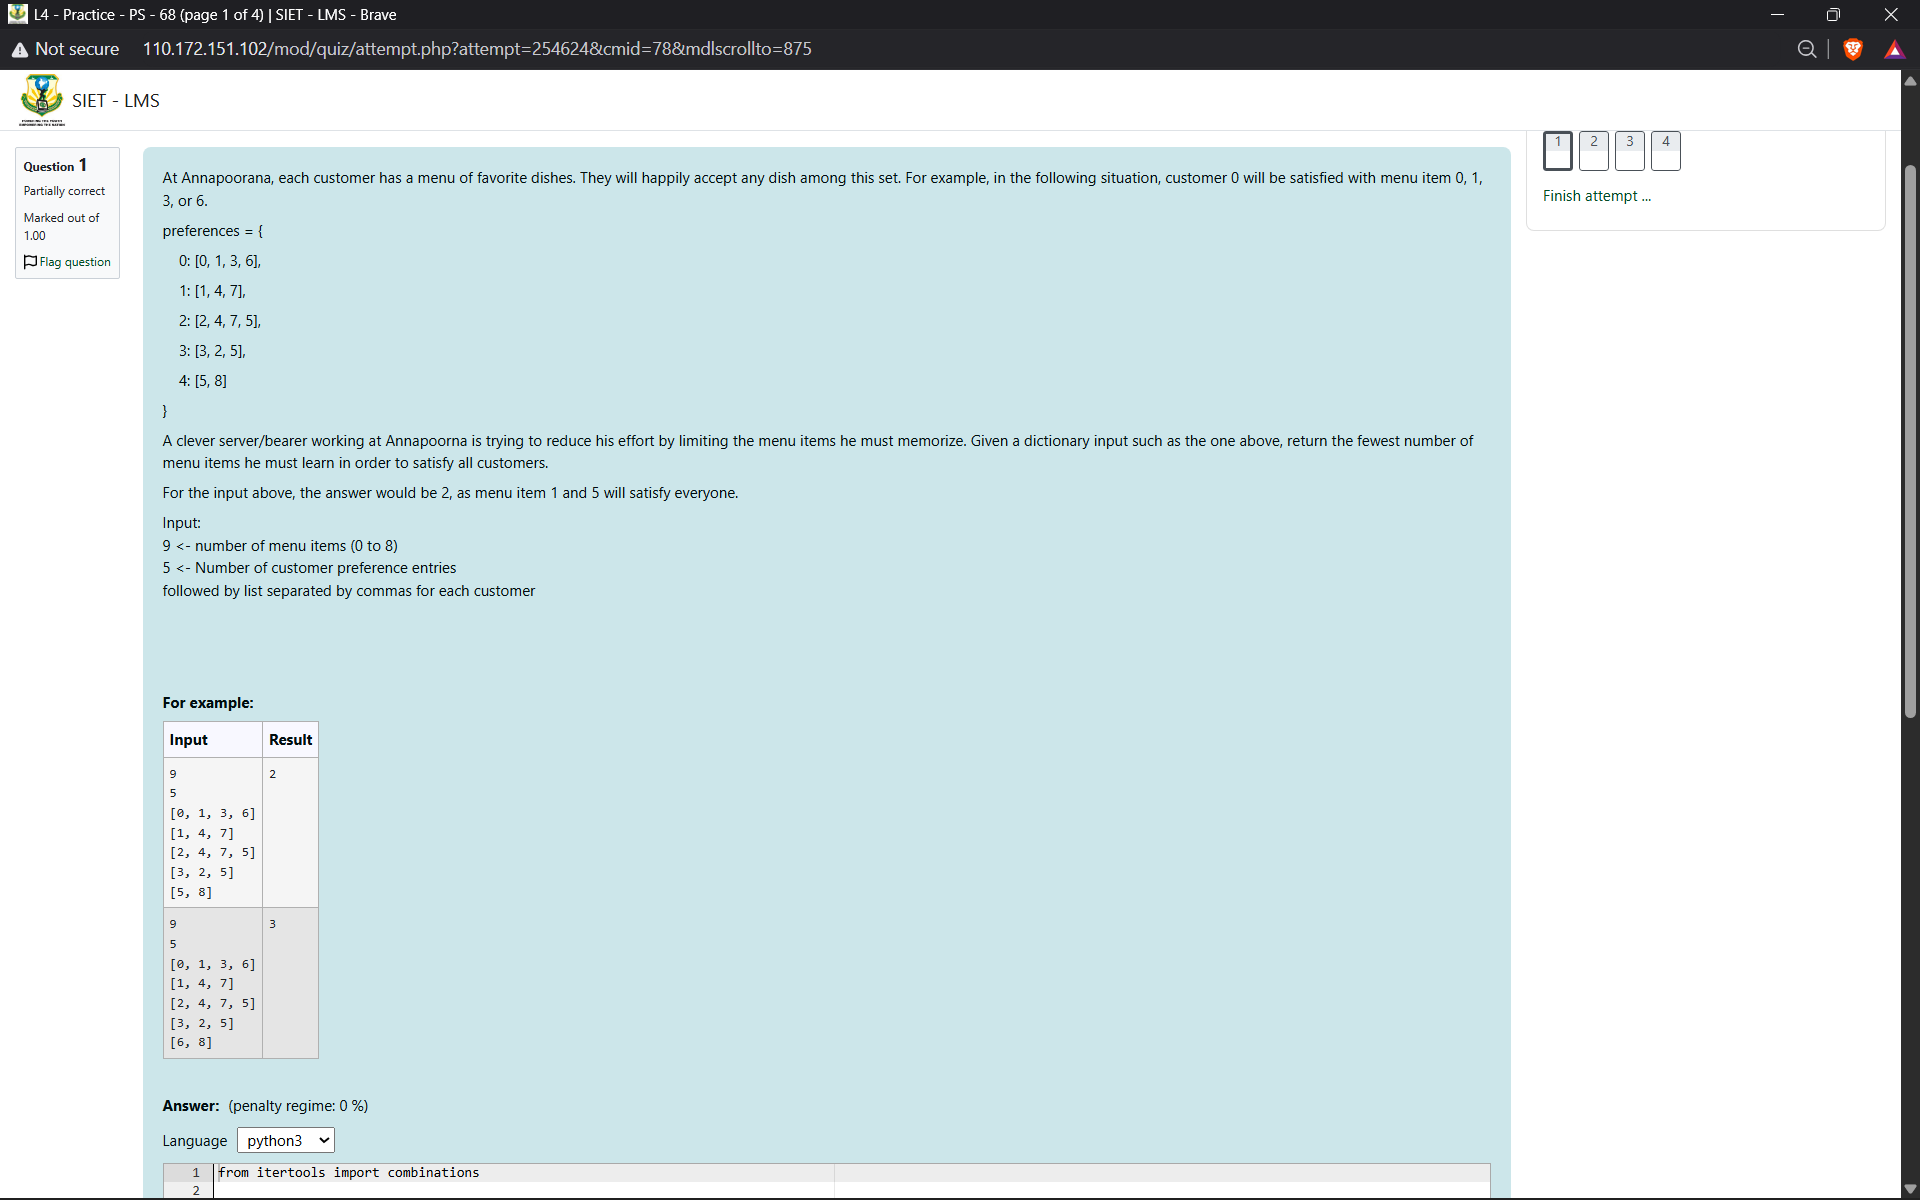
Task: Click the Brave Rewards triangle icon
Action: (x=1894, y=49)
